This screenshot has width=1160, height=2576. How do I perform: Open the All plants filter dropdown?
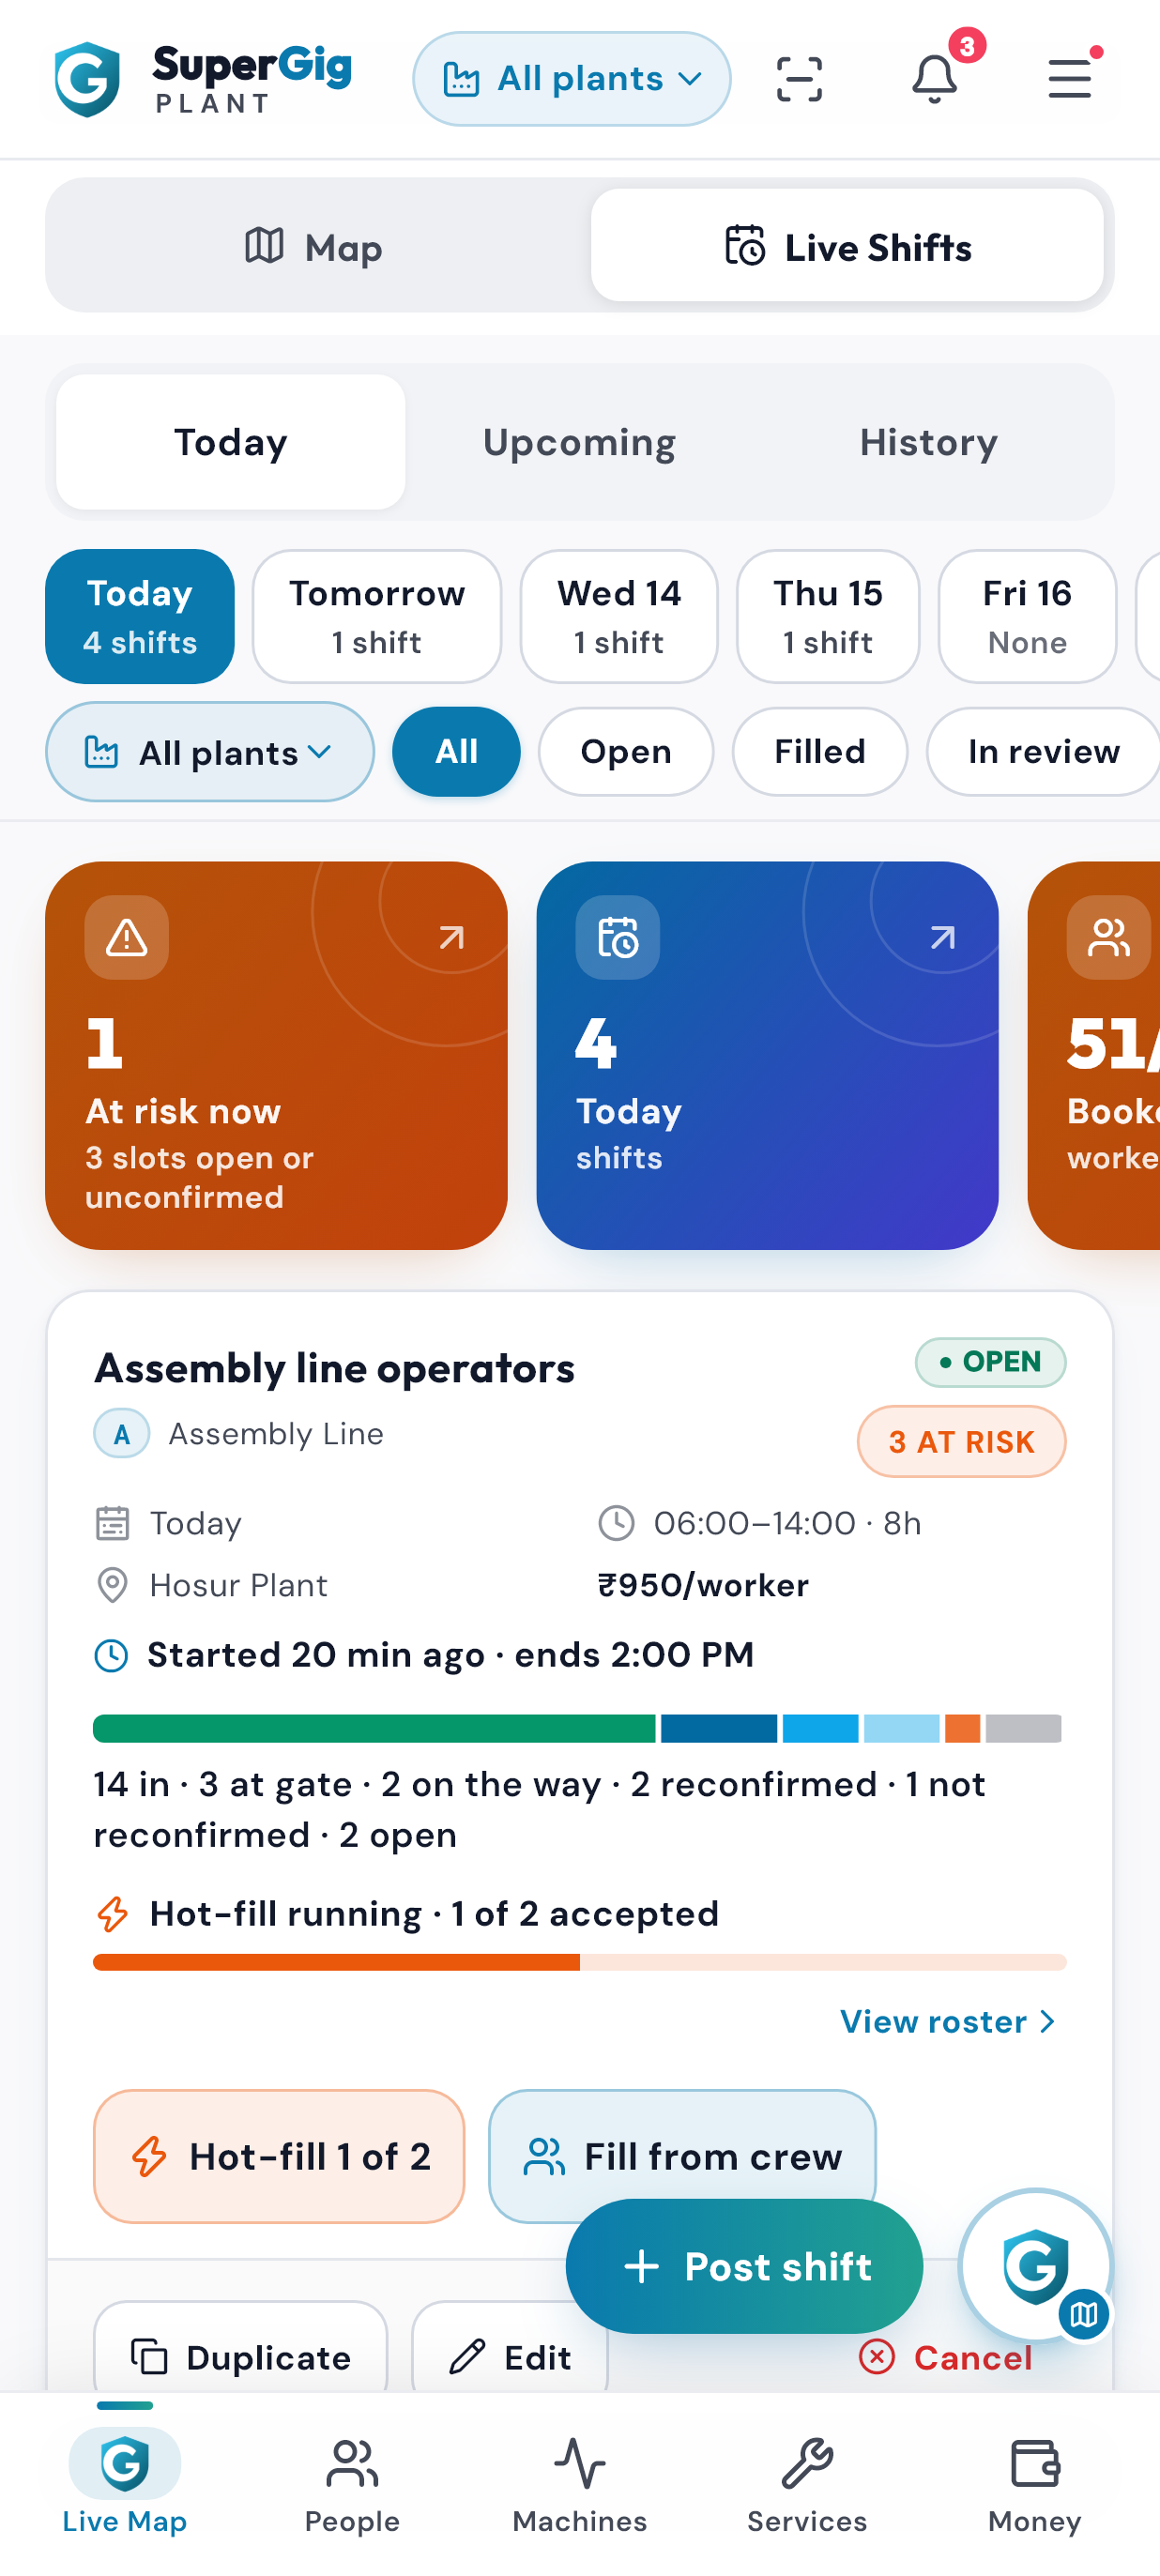210,752
